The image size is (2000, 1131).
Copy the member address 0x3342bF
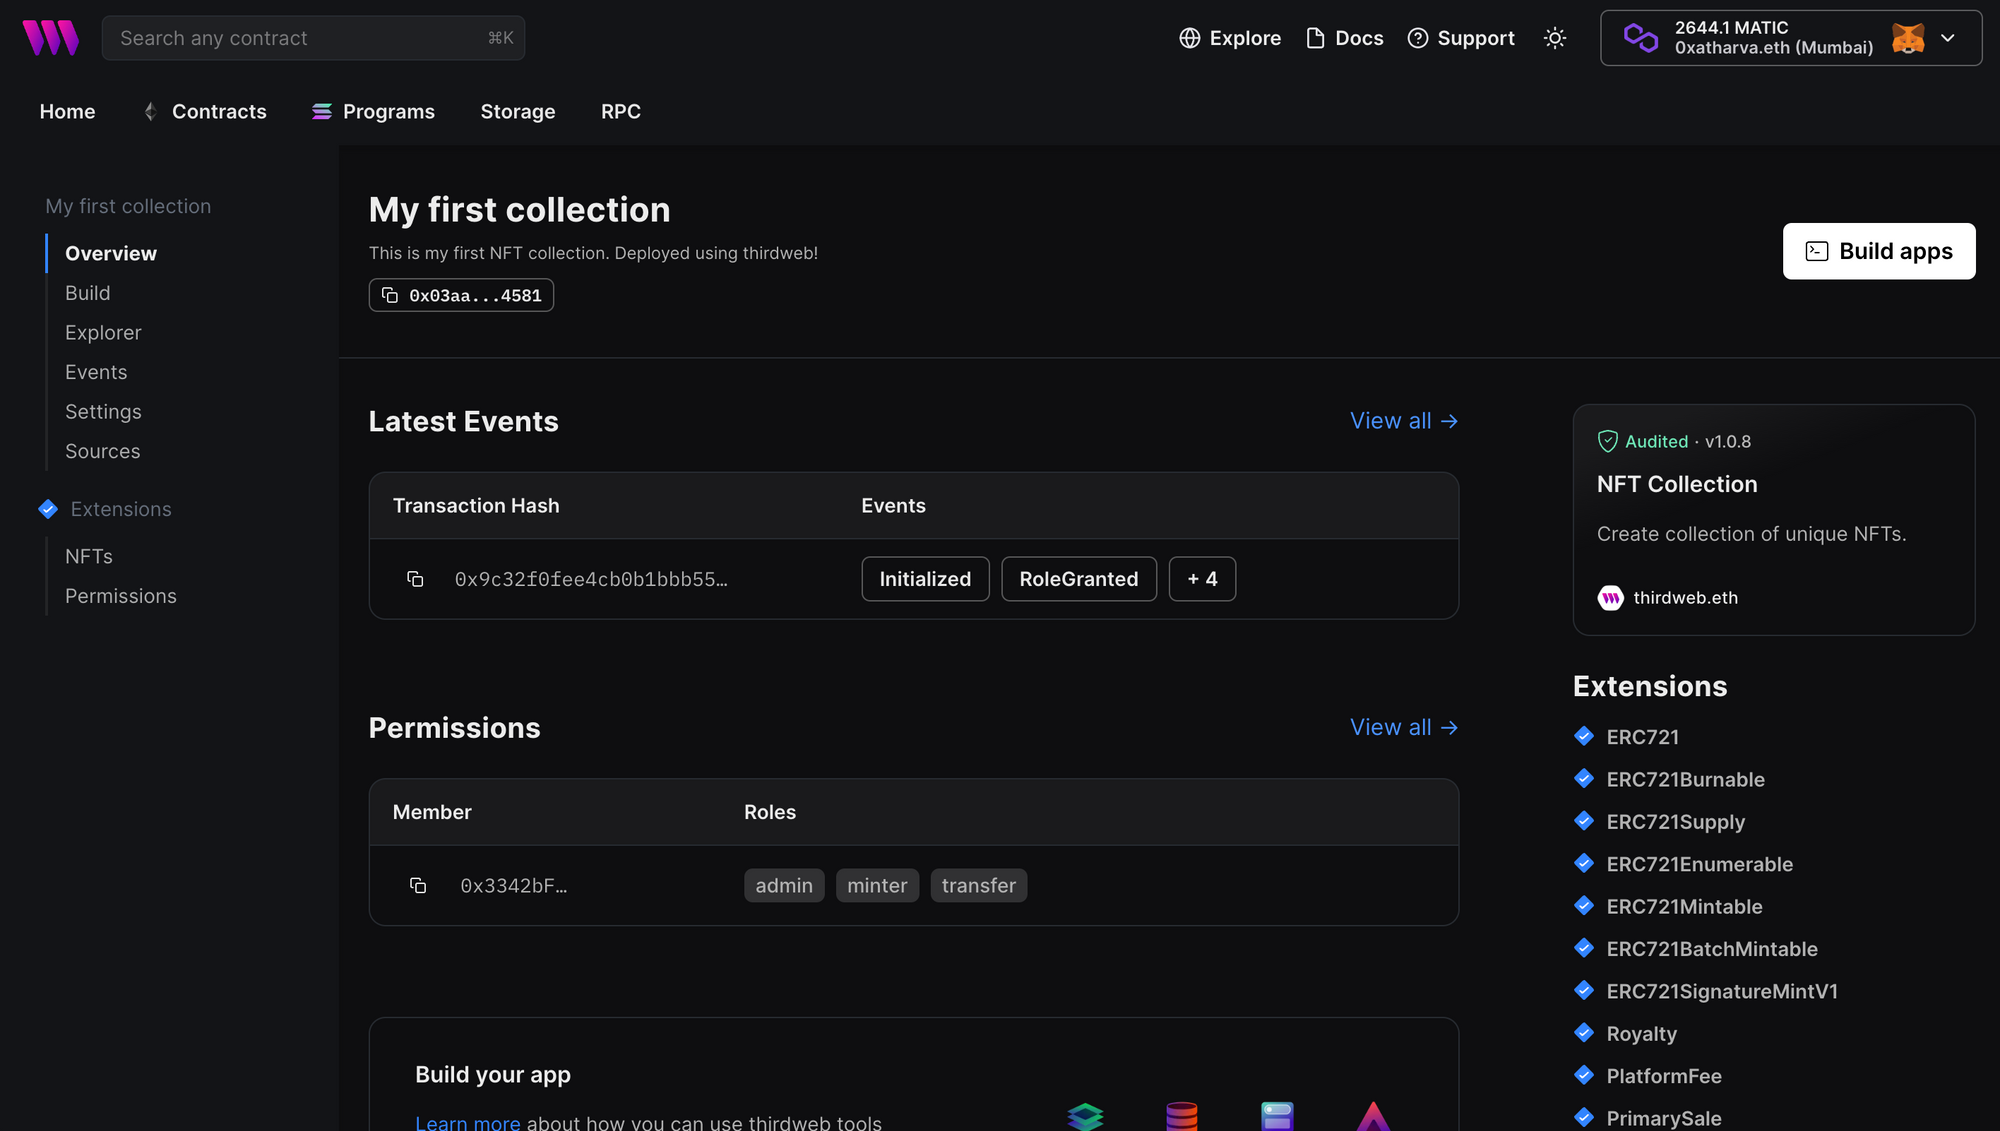click(418, 885)
